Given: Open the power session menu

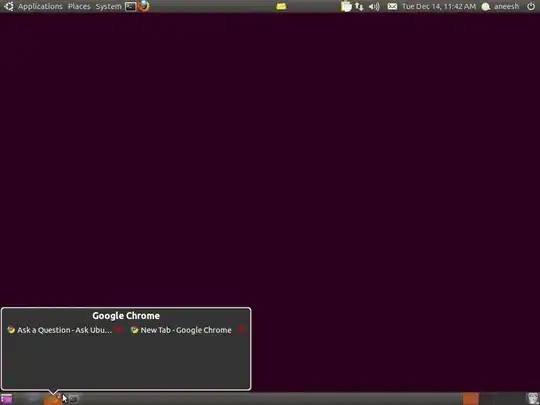Looking at the screenshot, I should point(531,6).
